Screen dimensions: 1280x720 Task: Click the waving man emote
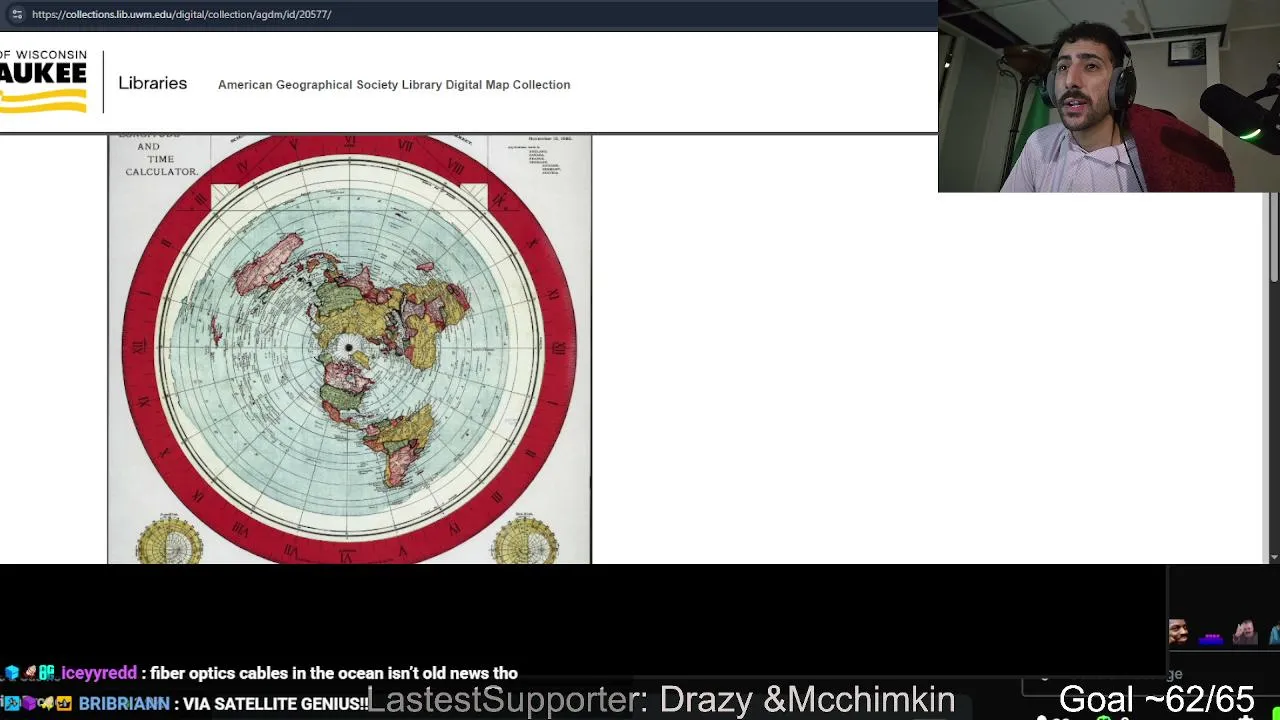pyautogui.click(x=1245, y=633)
